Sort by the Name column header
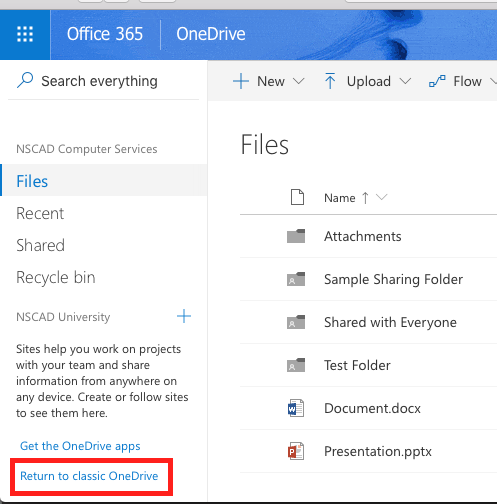 [340, 198]
